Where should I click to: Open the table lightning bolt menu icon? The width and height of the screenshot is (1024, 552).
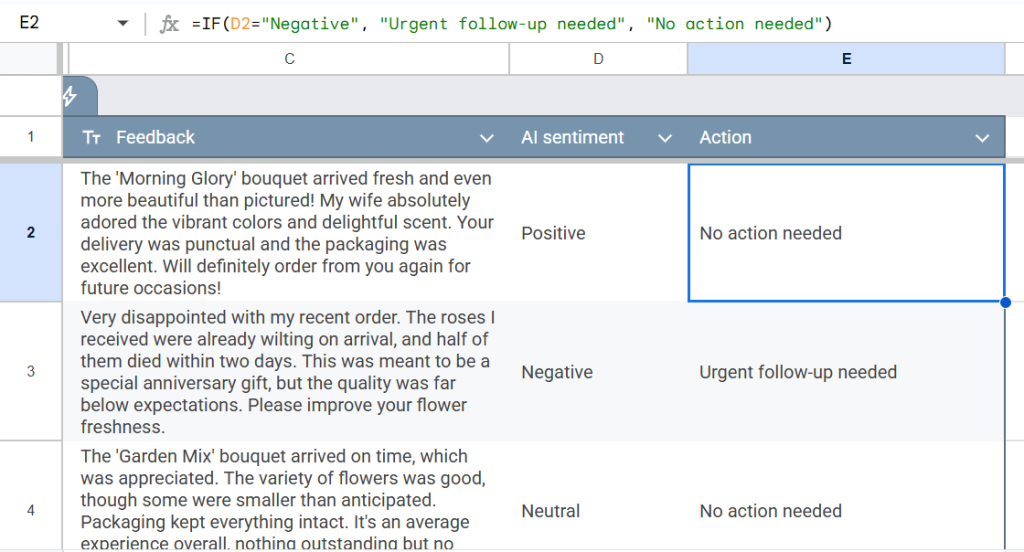71,97
